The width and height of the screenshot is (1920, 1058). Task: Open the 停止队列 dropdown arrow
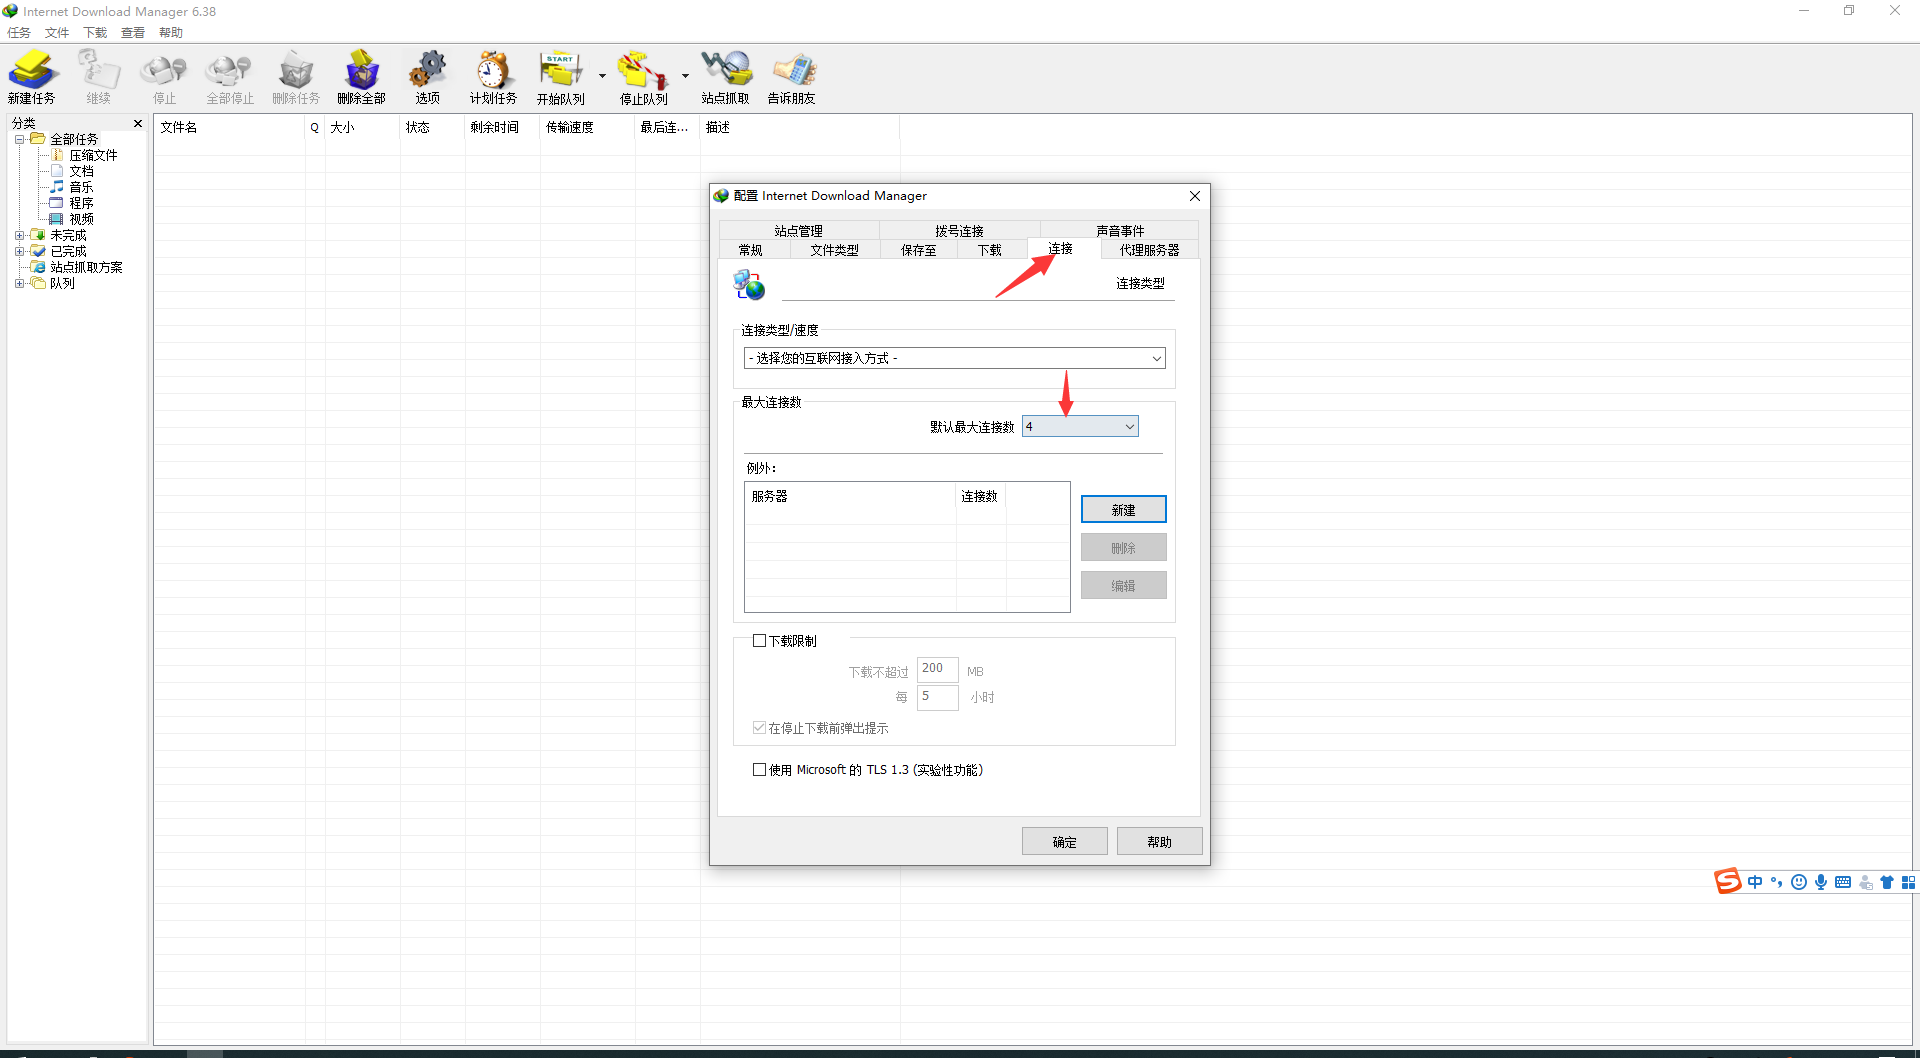685,76
